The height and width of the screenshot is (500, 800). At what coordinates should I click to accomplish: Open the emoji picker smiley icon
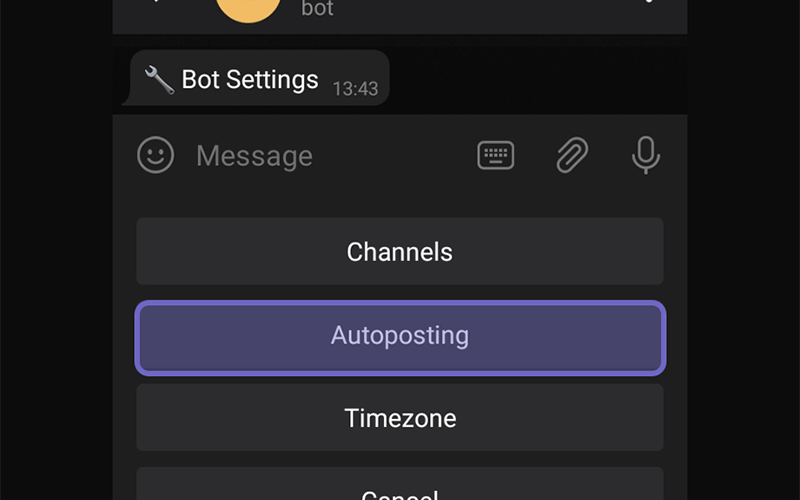[x=156, y=155]
